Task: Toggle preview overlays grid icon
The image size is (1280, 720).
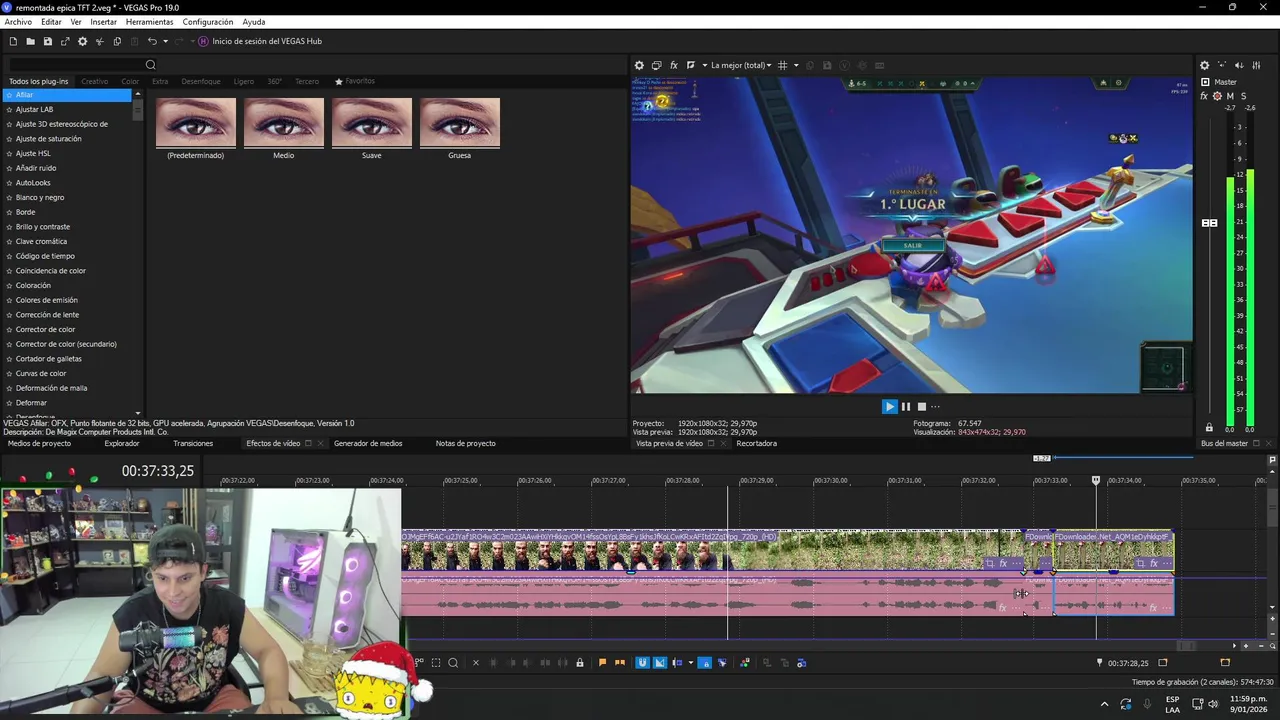Action: pyautogui.click(x=782, y=65)
